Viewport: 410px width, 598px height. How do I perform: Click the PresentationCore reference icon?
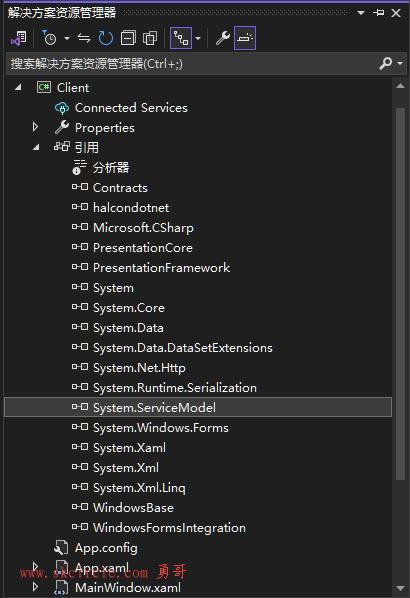click(80, 247)
